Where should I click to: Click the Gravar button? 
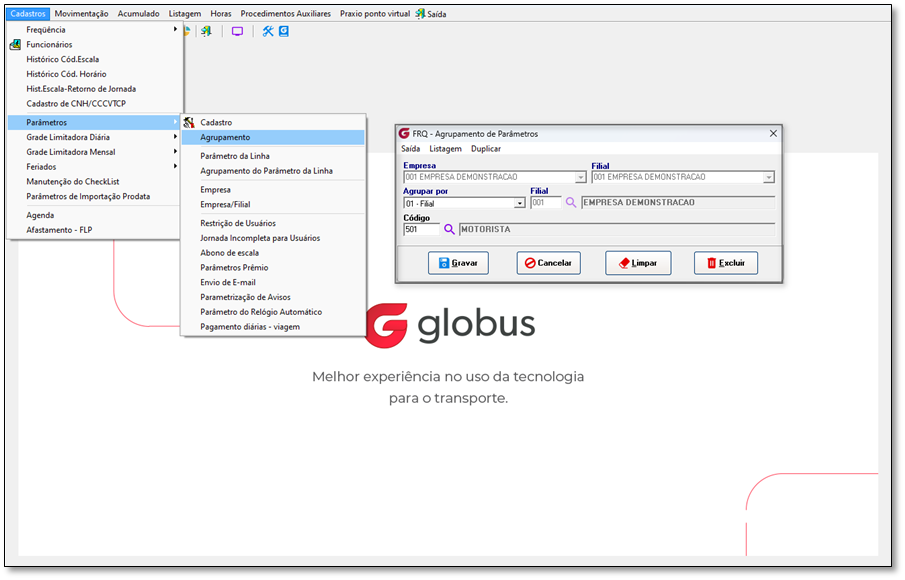pos(458,263)
